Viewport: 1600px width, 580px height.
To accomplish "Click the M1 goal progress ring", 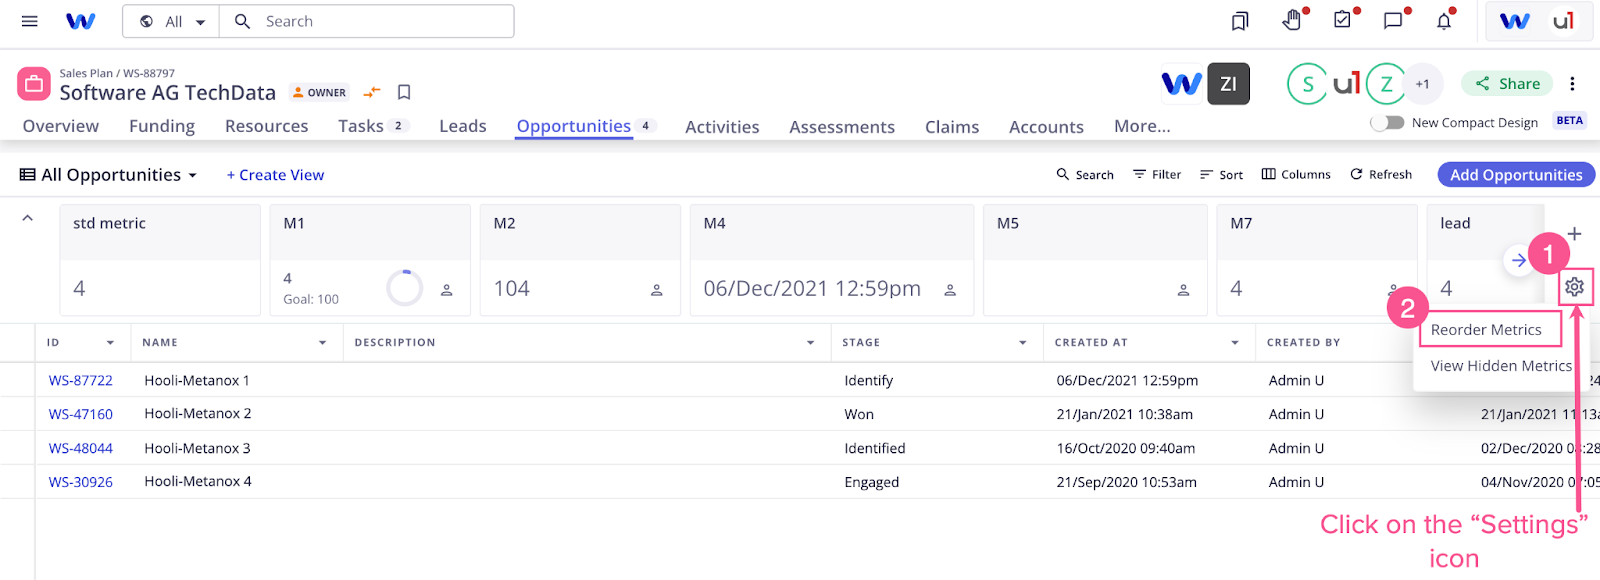I will [405, 288].
